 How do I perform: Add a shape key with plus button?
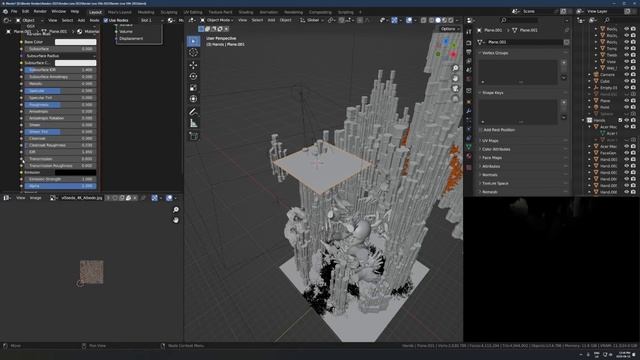click(x=564, y=103)
